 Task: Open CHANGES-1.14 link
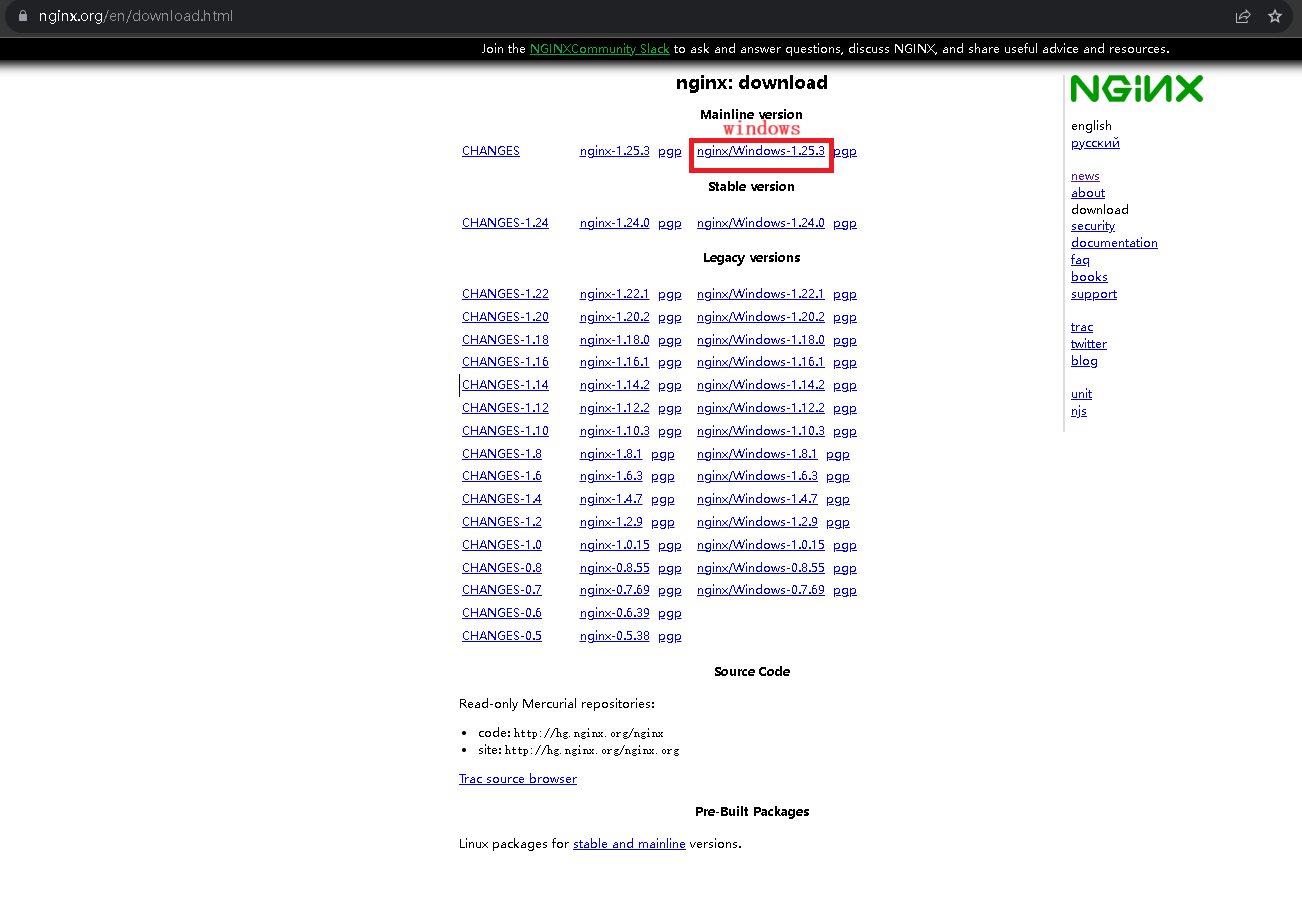(x=505, y=385)
